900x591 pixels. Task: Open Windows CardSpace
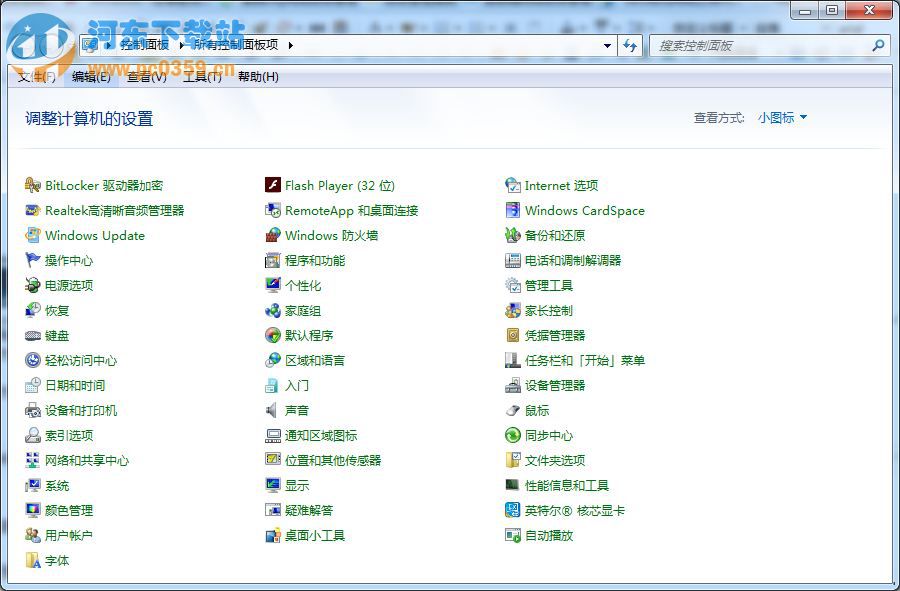click(x=585, y=210)
